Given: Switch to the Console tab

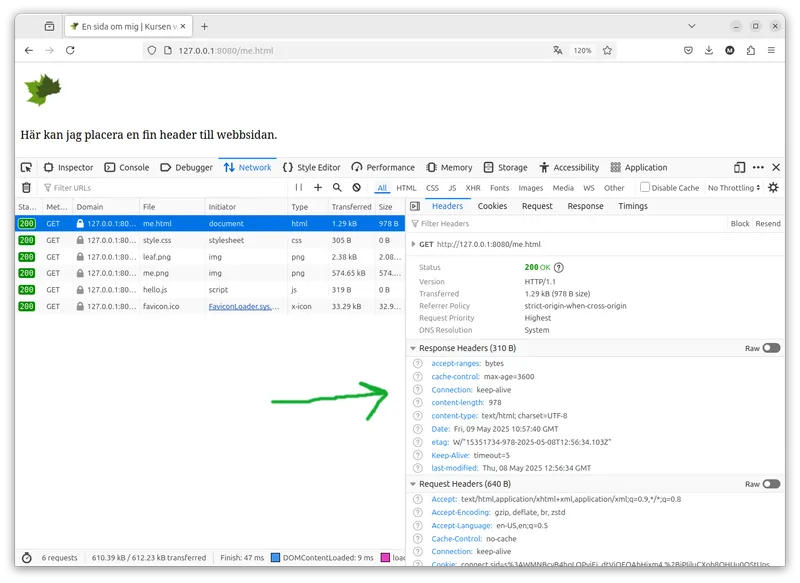Looking at the screenshot, I should click(127, 167).
